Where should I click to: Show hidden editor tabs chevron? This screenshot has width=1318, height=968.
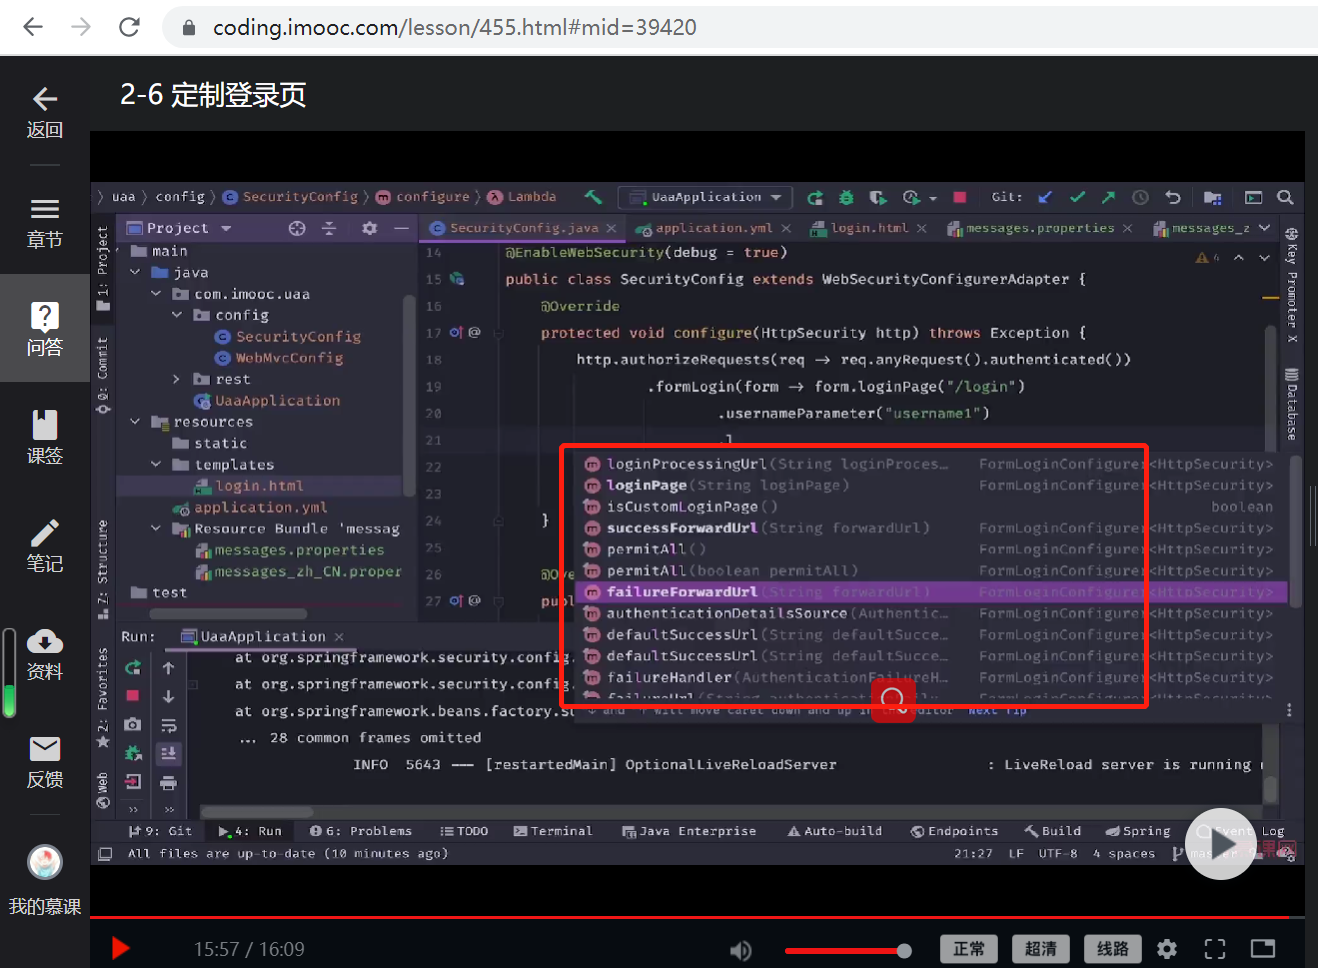point(1265,228)
